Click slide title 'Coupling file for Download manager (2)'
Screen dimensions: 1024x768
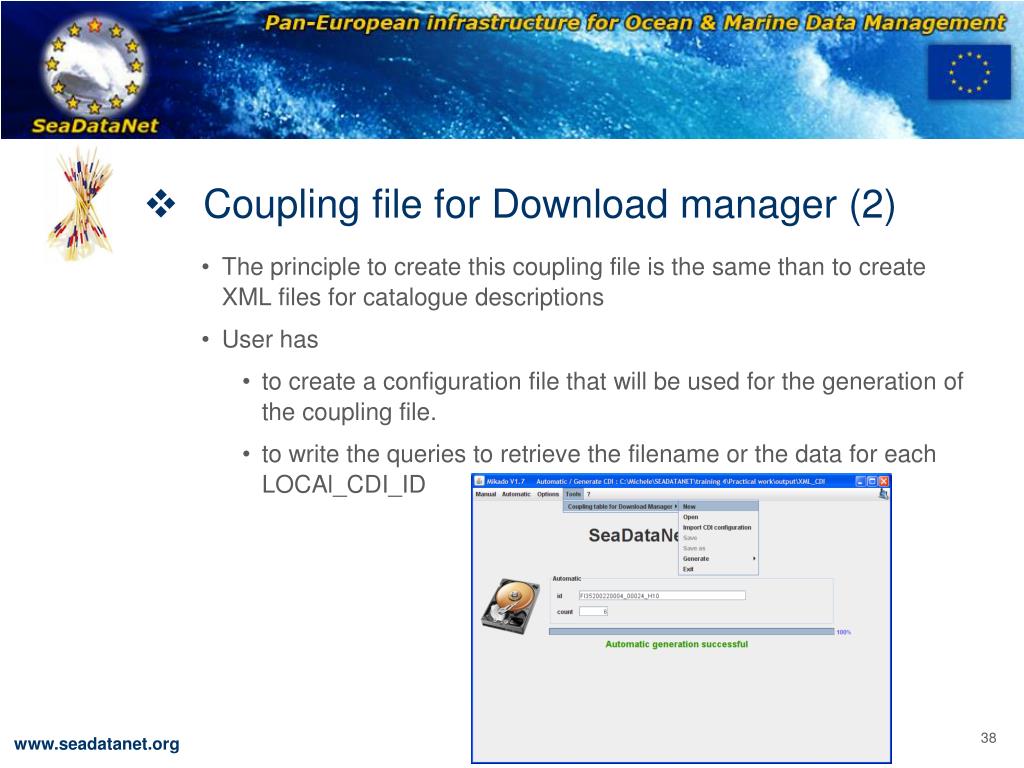549,205
